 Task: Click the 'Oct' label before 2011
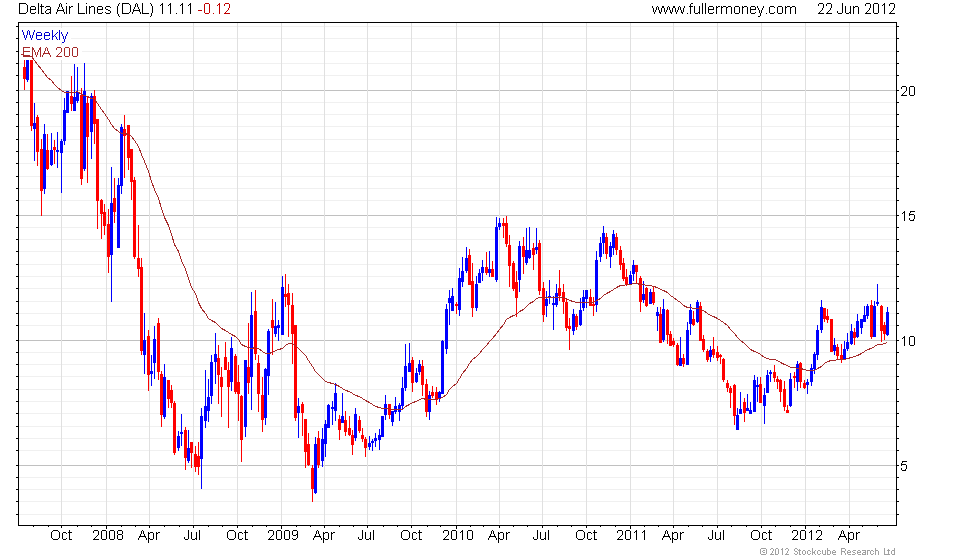(586, 536)
